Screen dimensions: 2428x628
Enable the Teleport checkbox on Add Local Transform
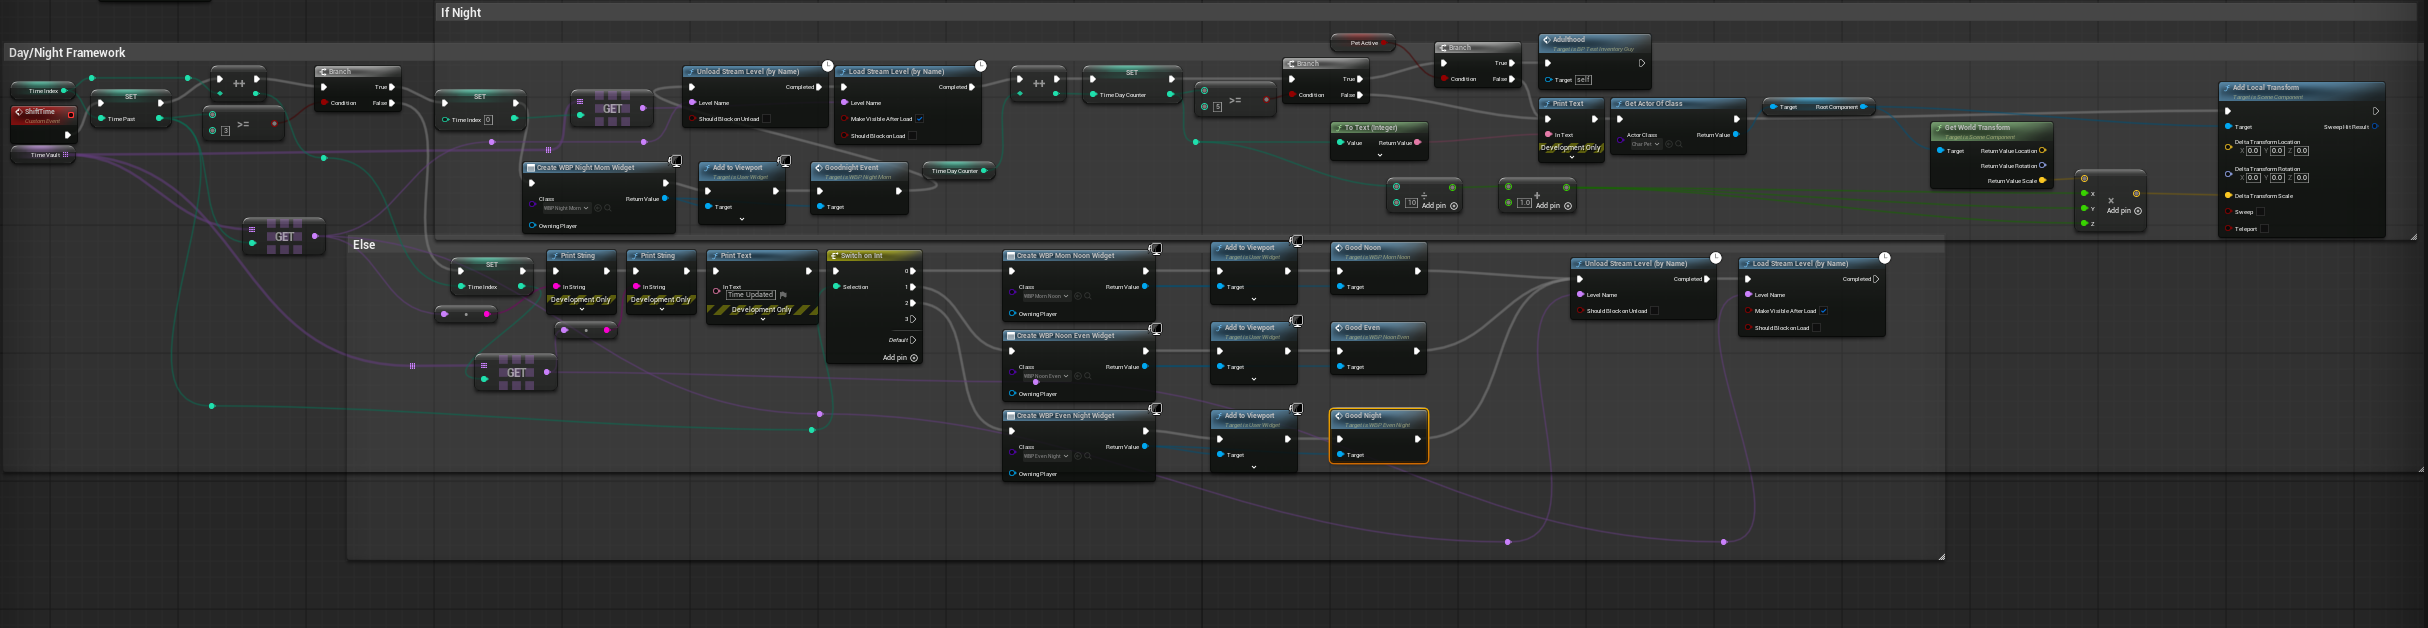pos(2264,229)
